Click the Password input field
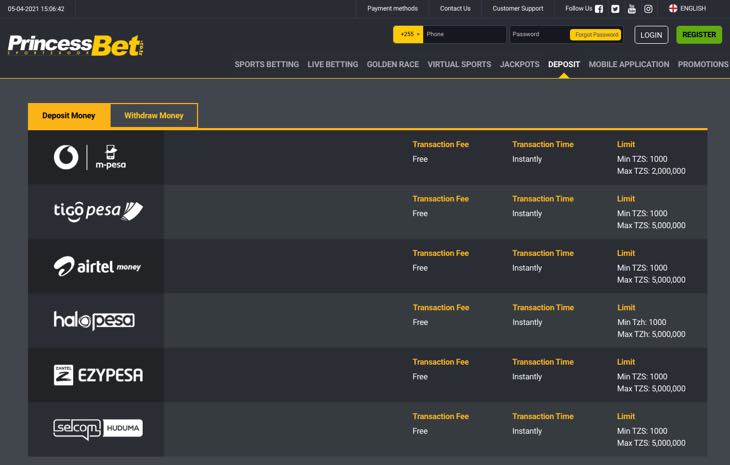 click(x=539, y=34)
